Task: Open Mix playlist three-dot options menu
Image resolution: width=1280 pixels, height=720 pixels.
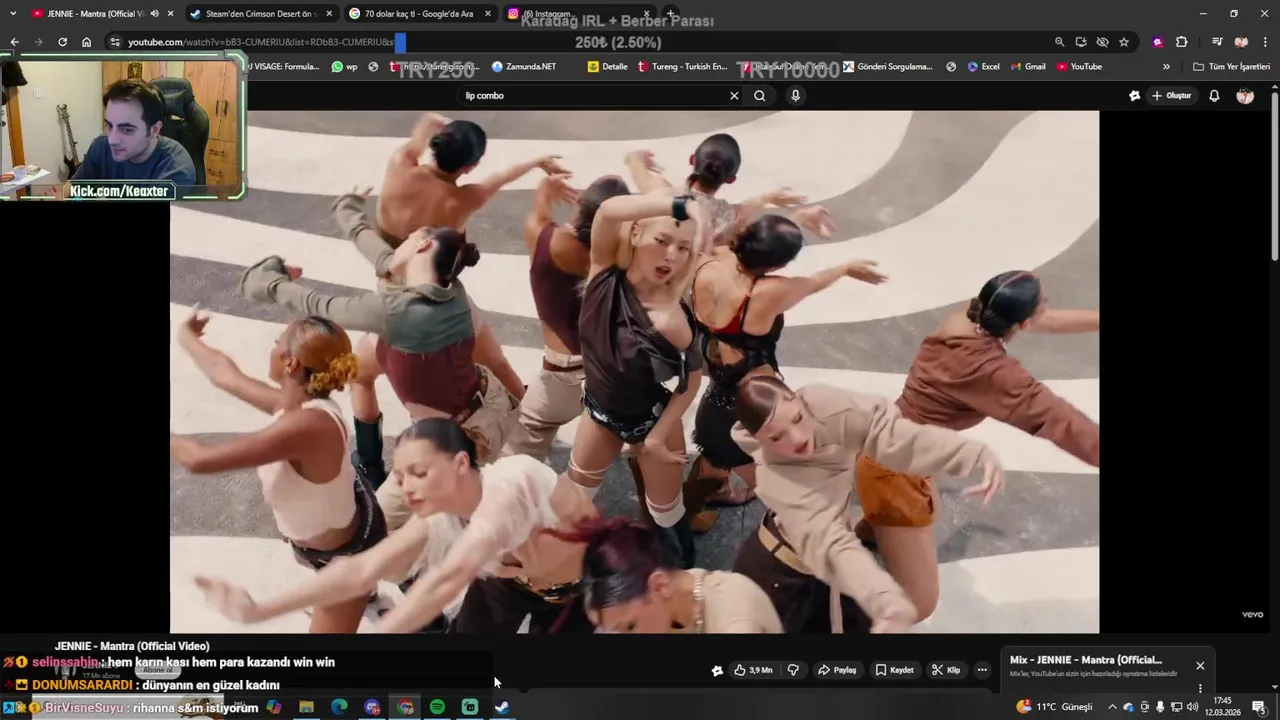Action: 1200,688
